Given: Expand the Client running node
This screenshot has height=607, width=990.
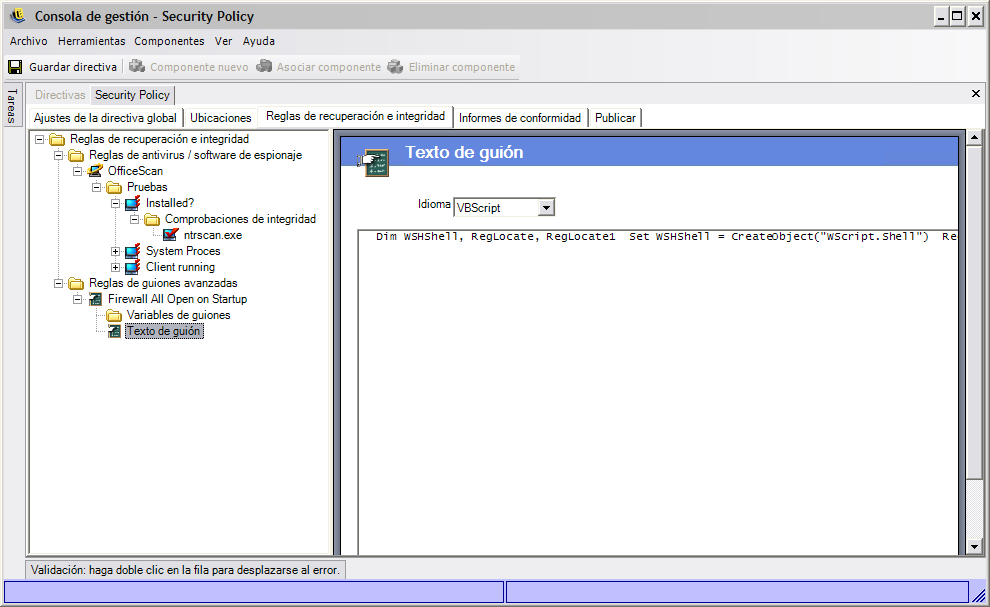Looking at the screenshot, I should coord(116,267).
